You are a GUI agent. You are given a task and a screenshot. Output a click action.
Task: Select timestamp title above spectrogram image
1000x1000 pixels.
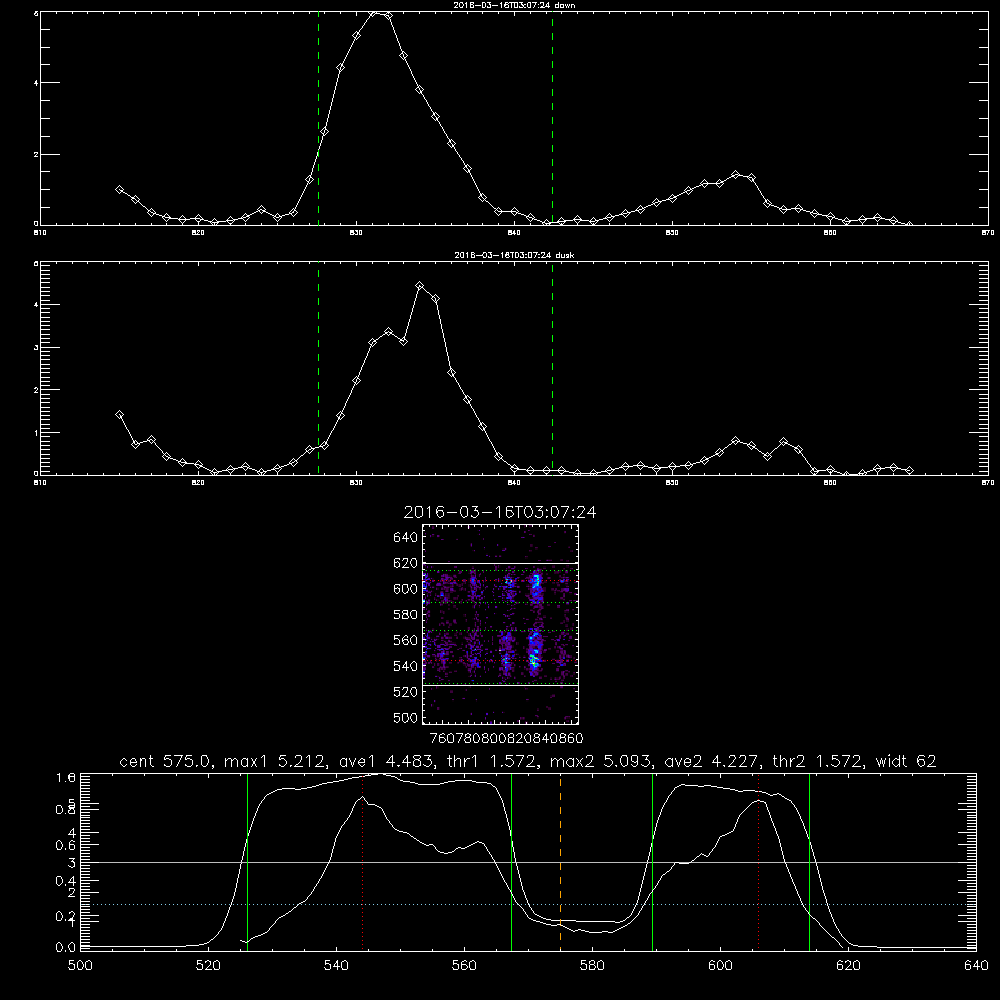tap(500, 512)
